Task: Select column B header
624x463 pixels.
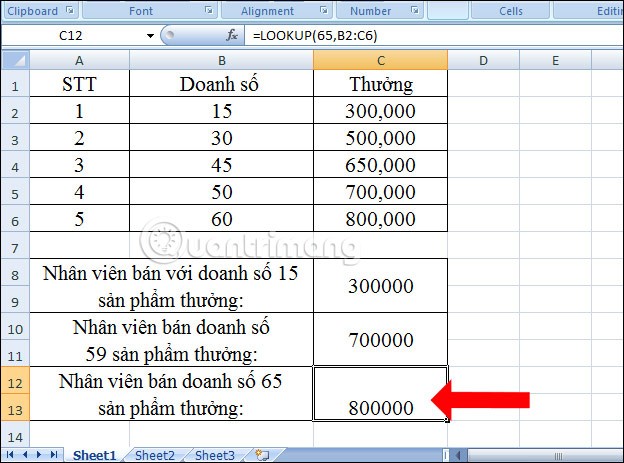Action: 221,61
